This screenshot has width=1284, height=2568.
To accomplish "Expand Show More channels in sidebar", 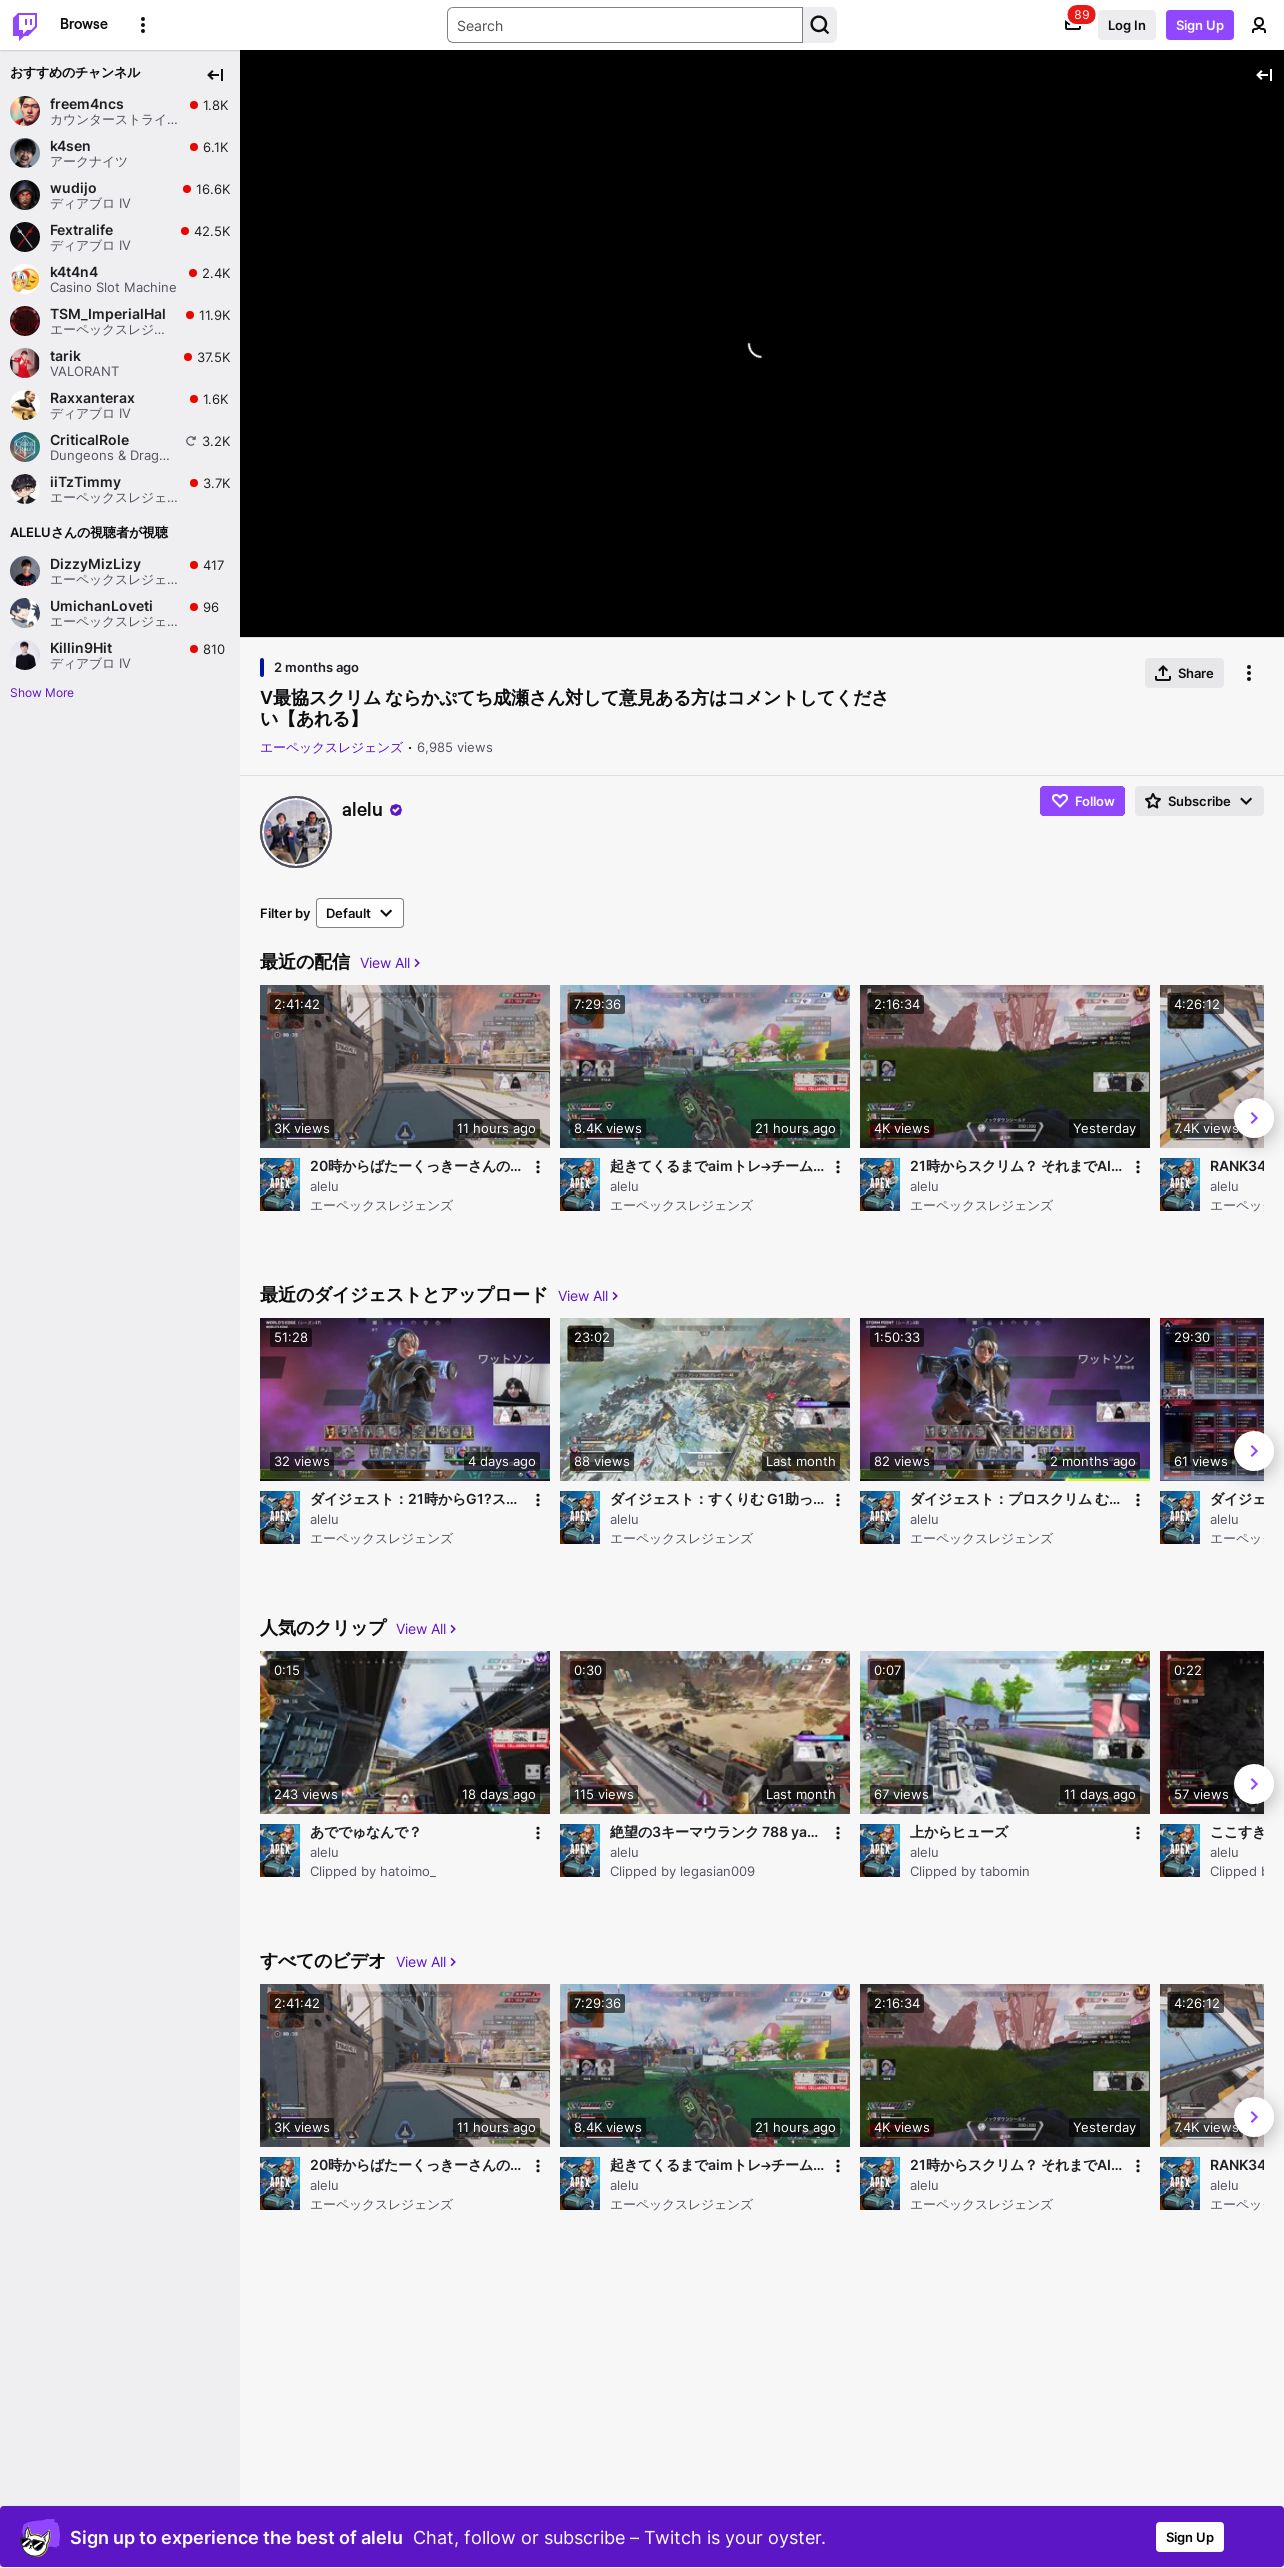I will coord(42,693).
